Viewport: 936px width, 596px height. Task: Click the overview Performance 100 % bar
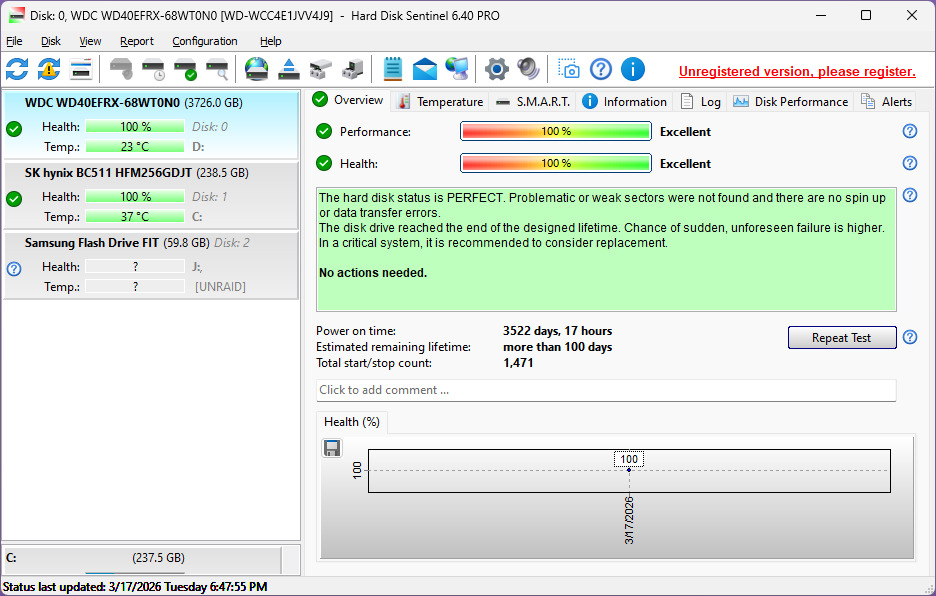(x=556, y=131)
